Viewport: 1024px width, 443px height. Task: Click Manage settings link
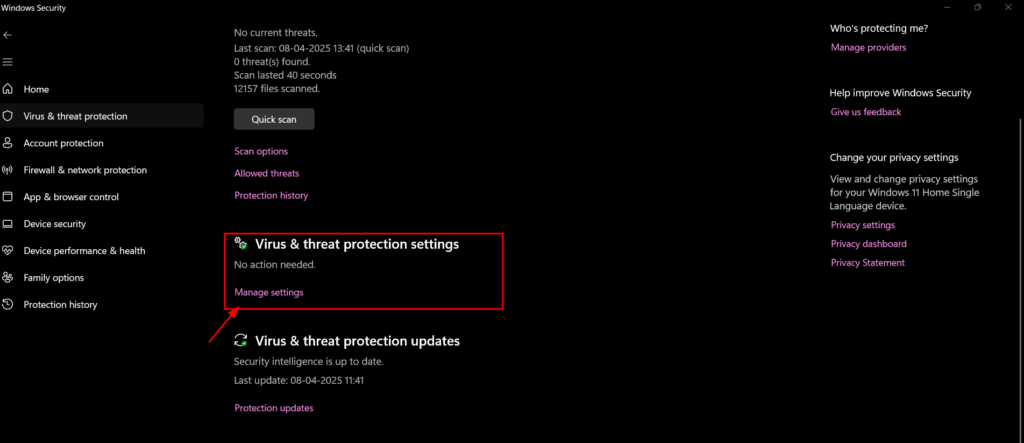tap(268, 293)
